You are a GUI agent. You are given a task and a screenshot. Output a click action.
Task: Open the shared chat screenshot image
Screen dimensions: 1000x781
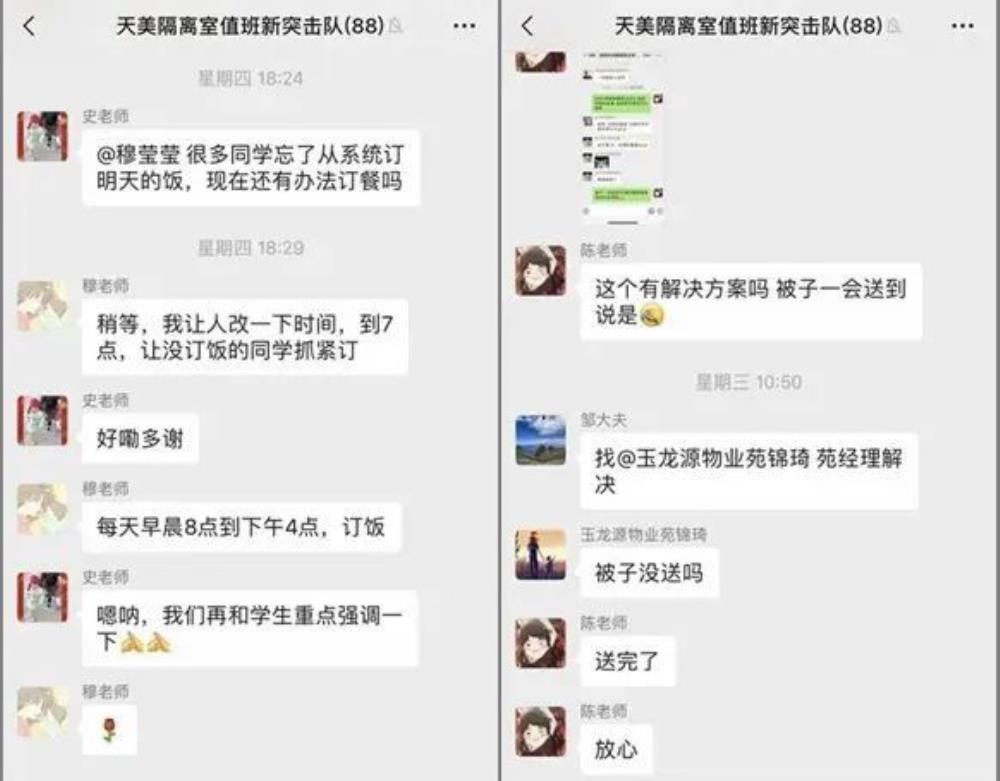click(622, 137)
